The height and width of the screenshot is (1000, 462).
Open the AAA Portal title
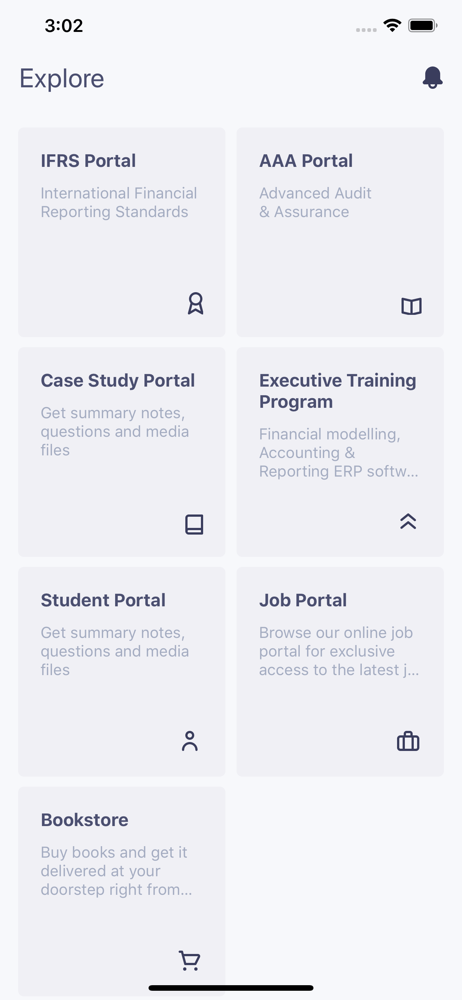tap(306, 161)
